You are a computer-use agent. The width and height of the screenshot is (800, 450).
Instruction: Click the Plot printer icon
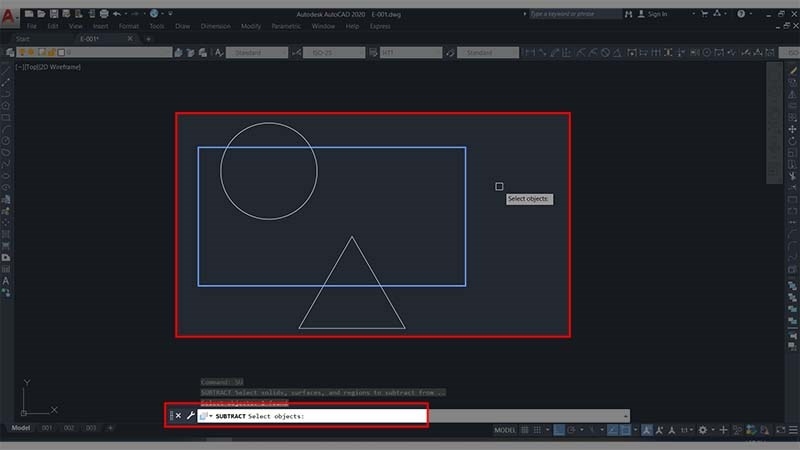coord(104,14)
